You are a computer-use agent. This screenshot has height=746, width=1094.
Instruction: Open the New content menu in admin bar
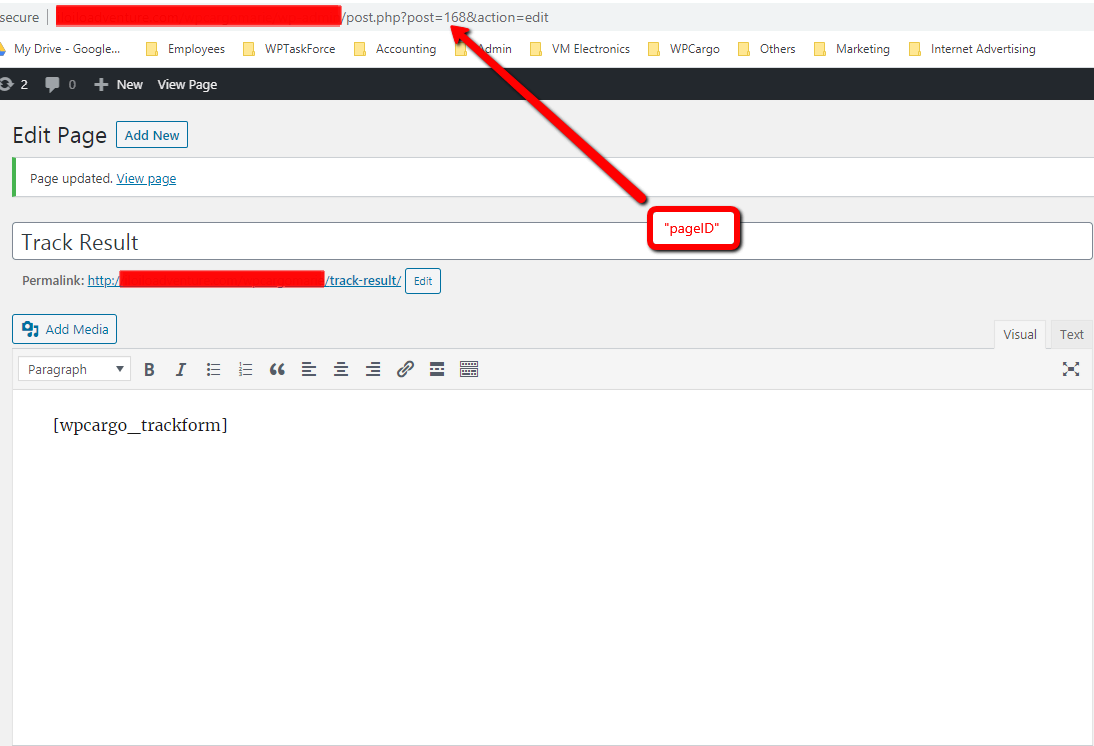click(x=119, y=85)
